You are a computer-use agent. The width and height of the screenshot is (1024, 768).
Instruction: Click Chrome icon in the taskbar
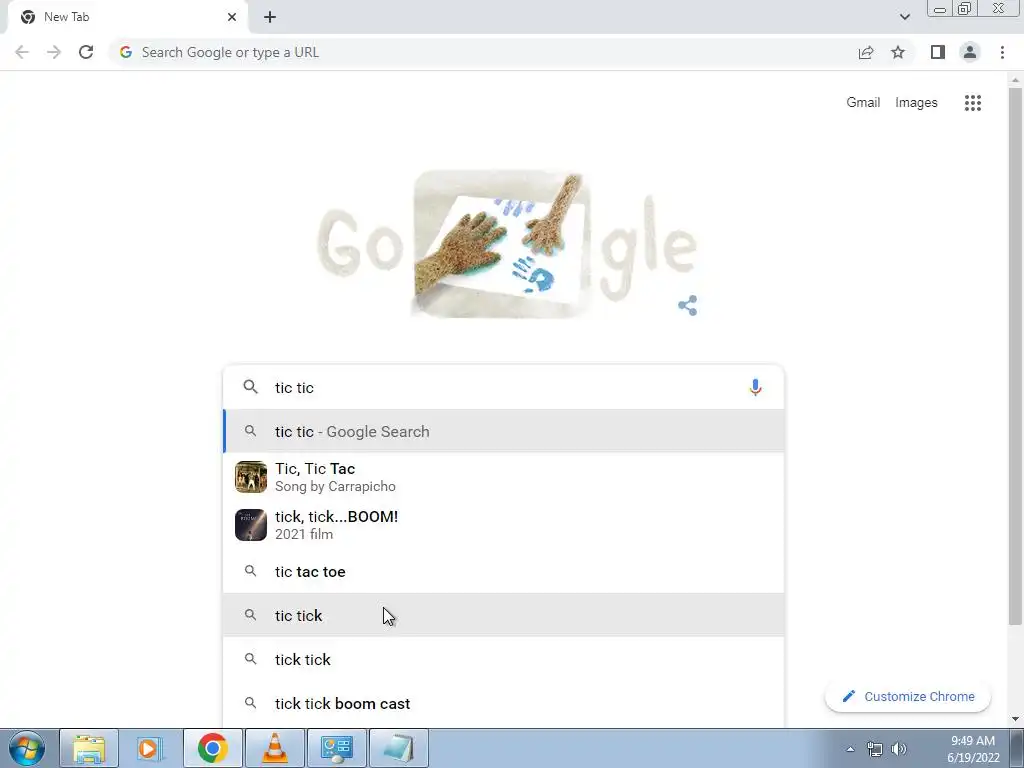point(212,748)
